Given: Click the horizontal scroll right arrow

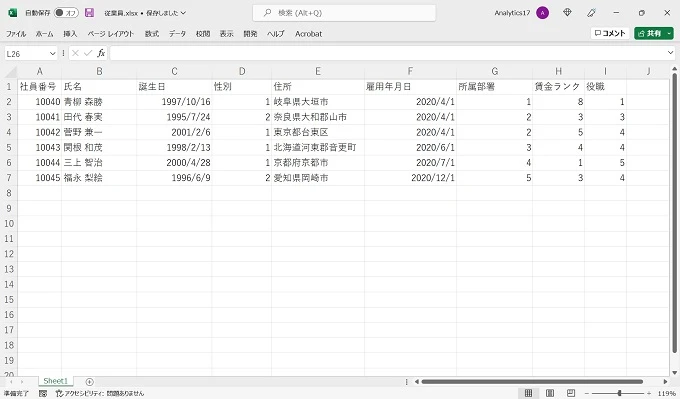Looking at the screenshot, I should pyautogui.click(x=665, y=382).
